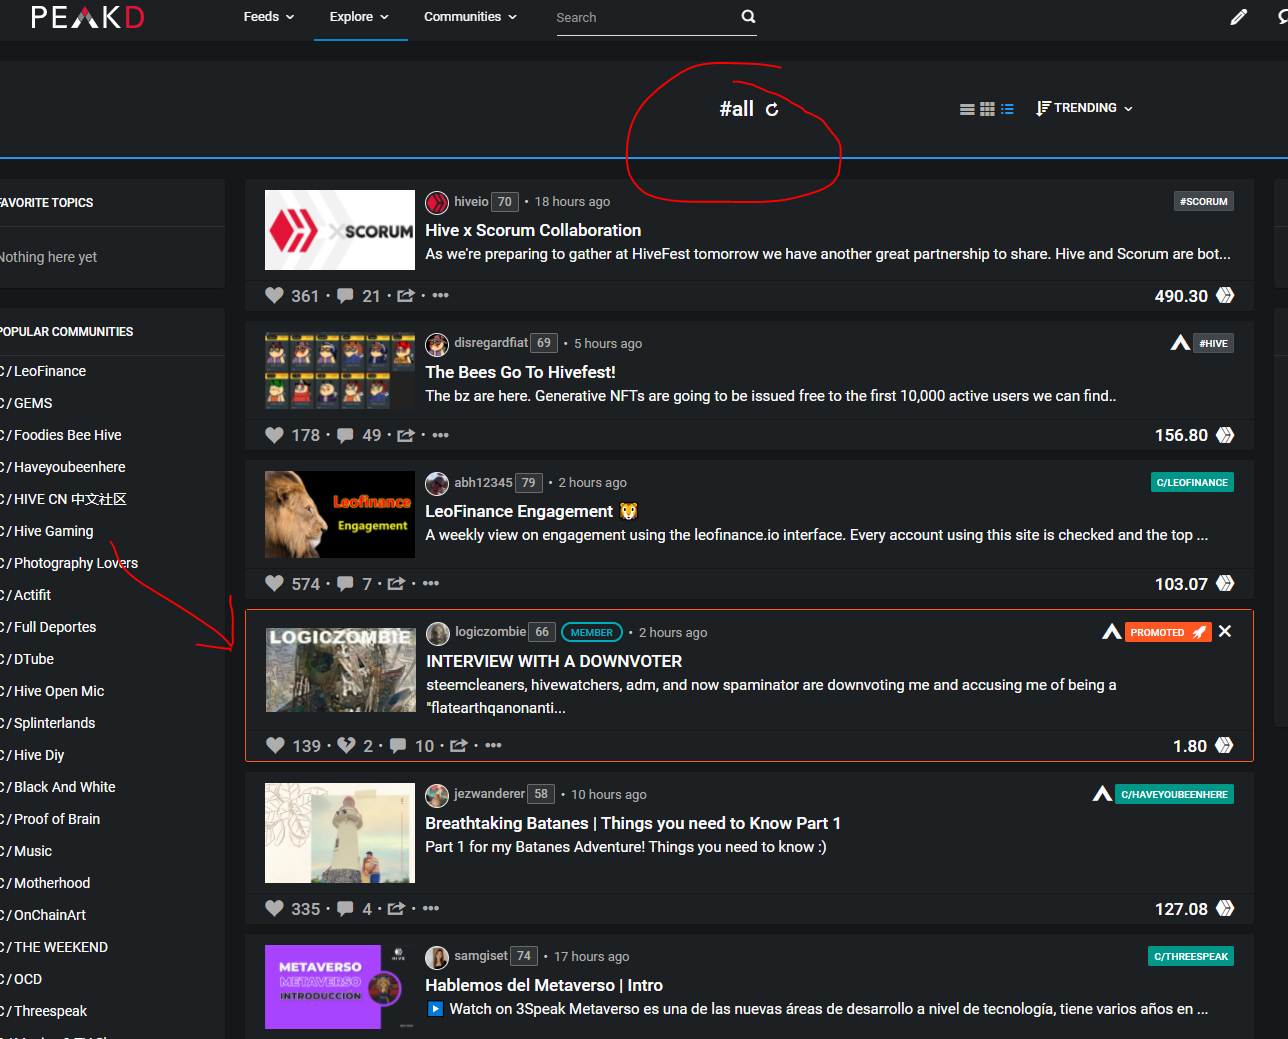Open Scorum post thumbnail
The height and width of the screenshot is (1039, 1288).
[340, 230]
